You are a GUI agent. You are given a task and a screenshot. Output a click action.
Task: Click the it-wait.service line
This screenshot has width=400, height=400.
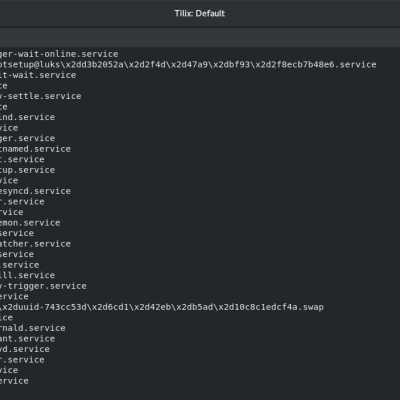click(x=38, y=75)
